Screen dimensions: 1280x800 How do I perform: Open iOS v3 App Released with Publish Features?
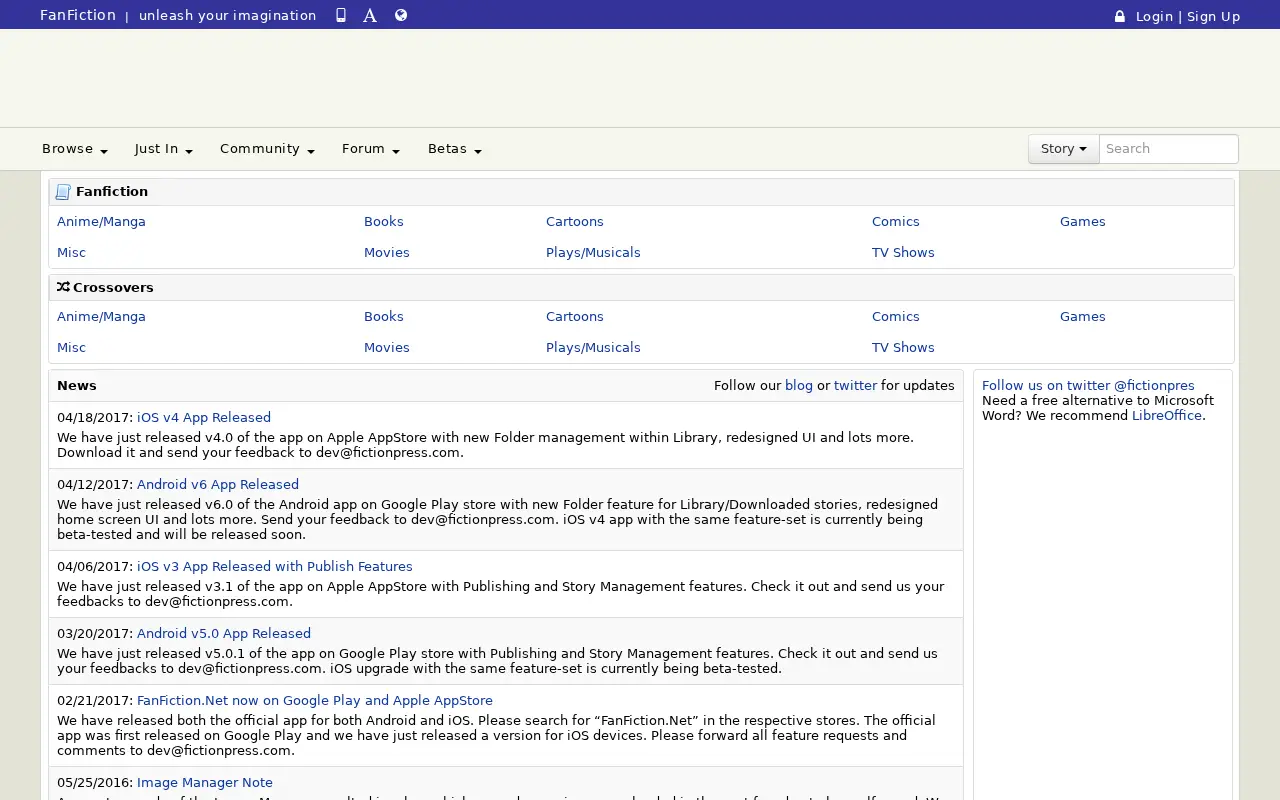pos(275,567)
